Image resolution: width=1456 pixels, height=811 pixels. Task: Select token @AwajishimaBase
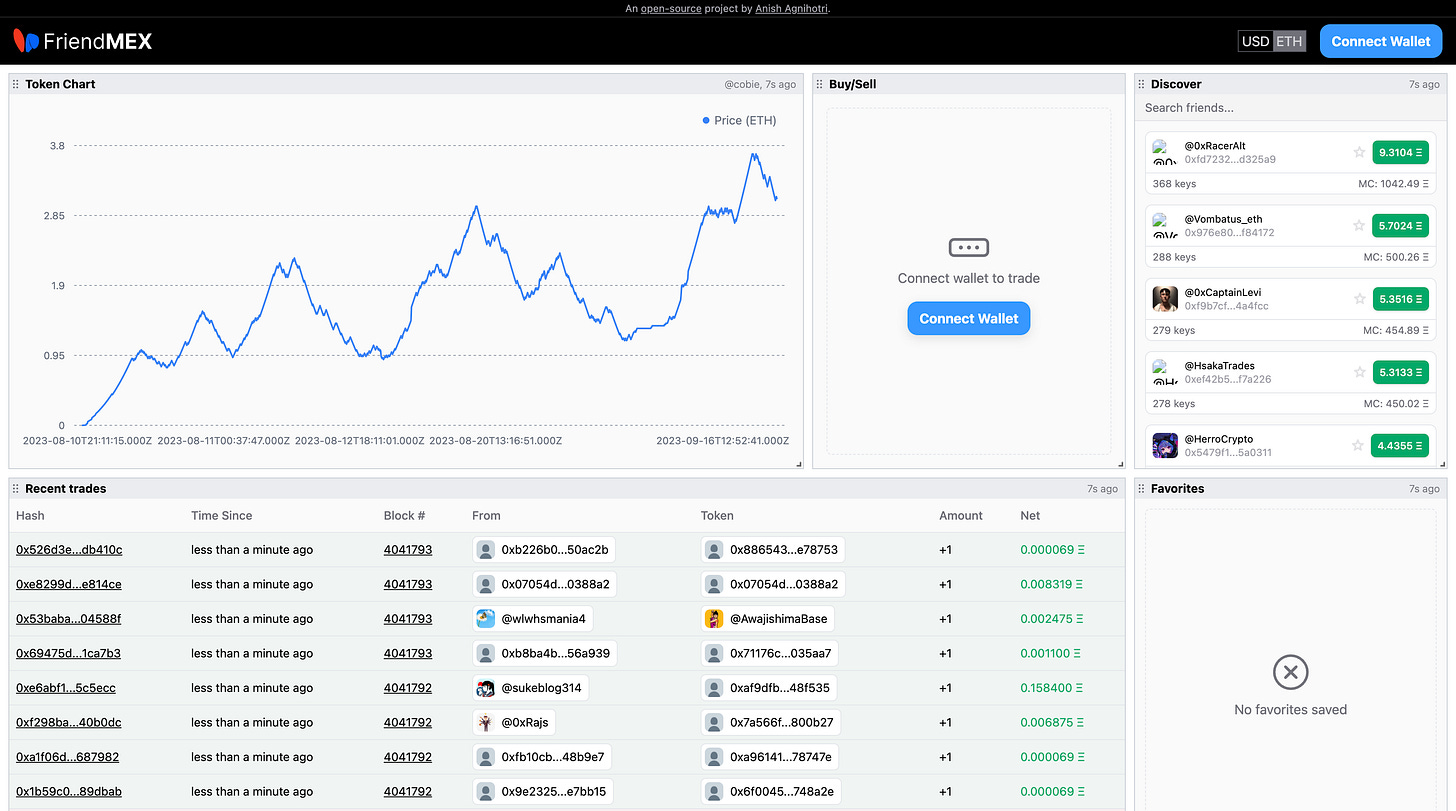click(768, 619)
